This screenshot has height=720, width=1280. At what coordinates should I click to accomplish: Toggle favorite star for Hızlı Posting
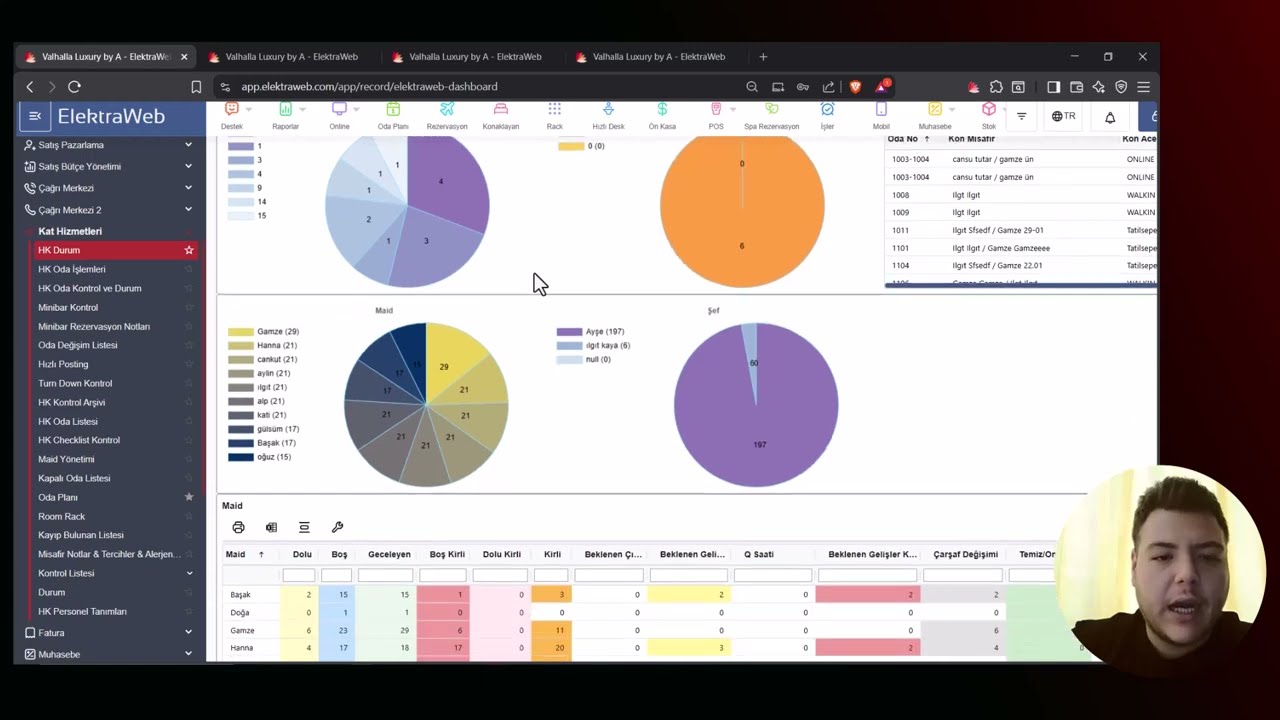click(189, 364)
